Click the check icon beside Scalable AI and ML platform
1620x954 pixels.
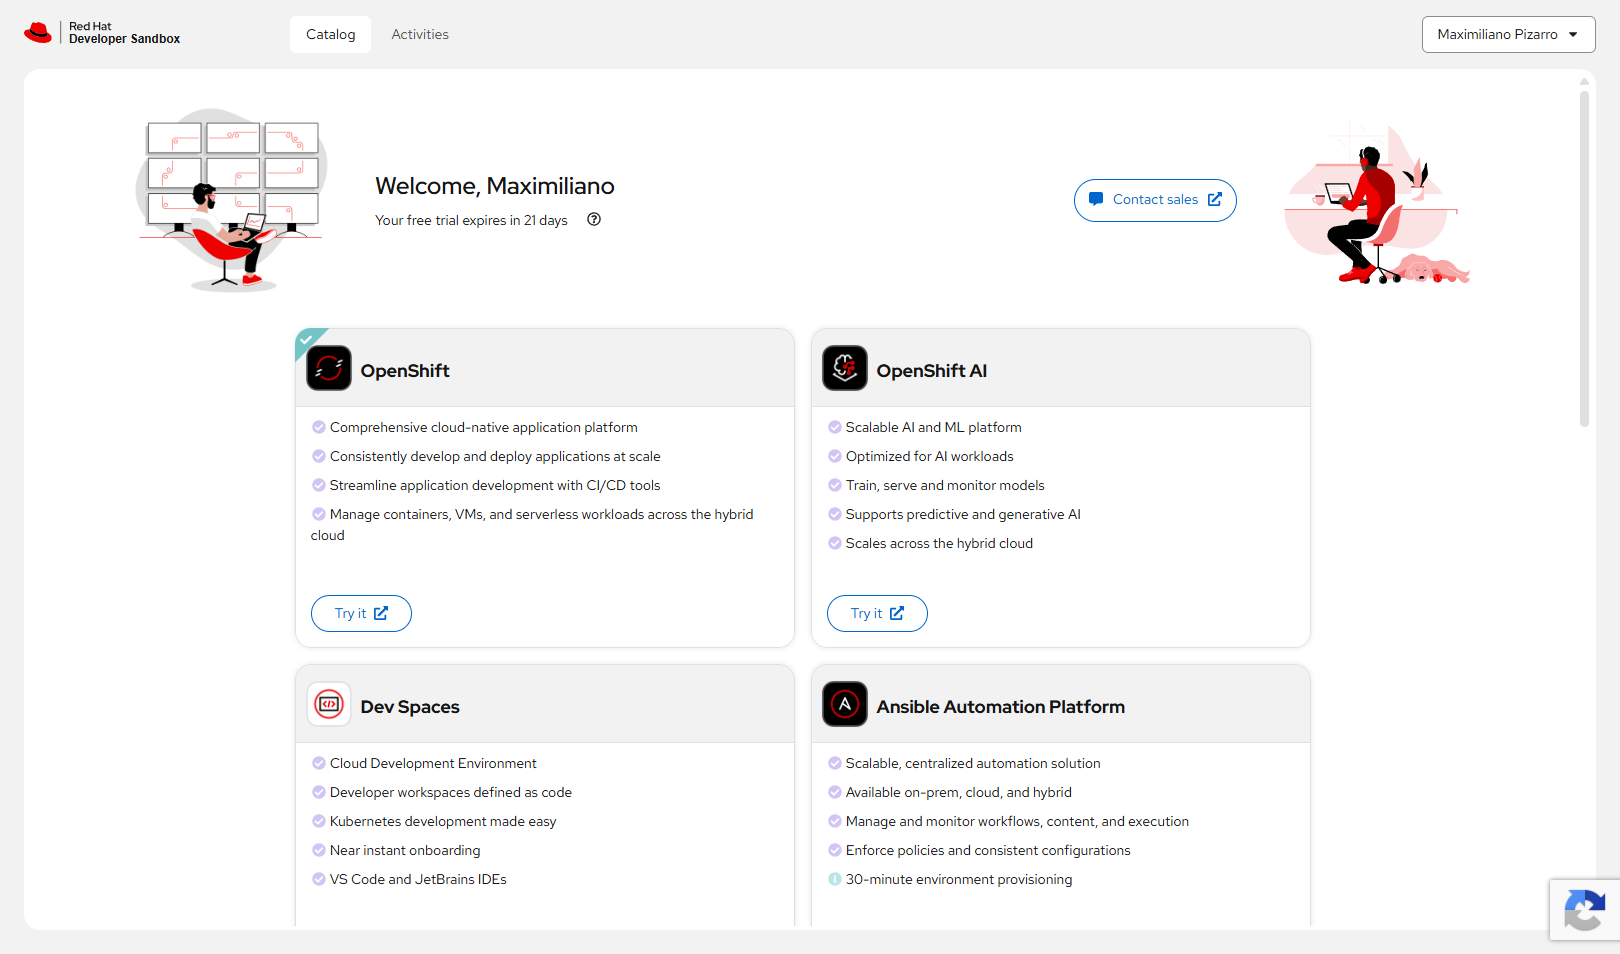point(835,427)
